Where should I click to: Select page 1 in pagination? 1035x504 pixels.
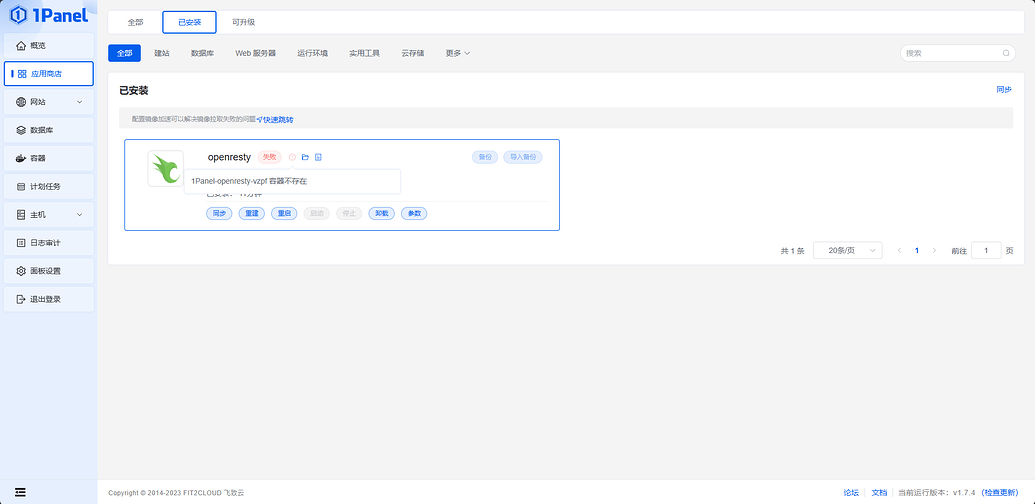pos(917,251)
